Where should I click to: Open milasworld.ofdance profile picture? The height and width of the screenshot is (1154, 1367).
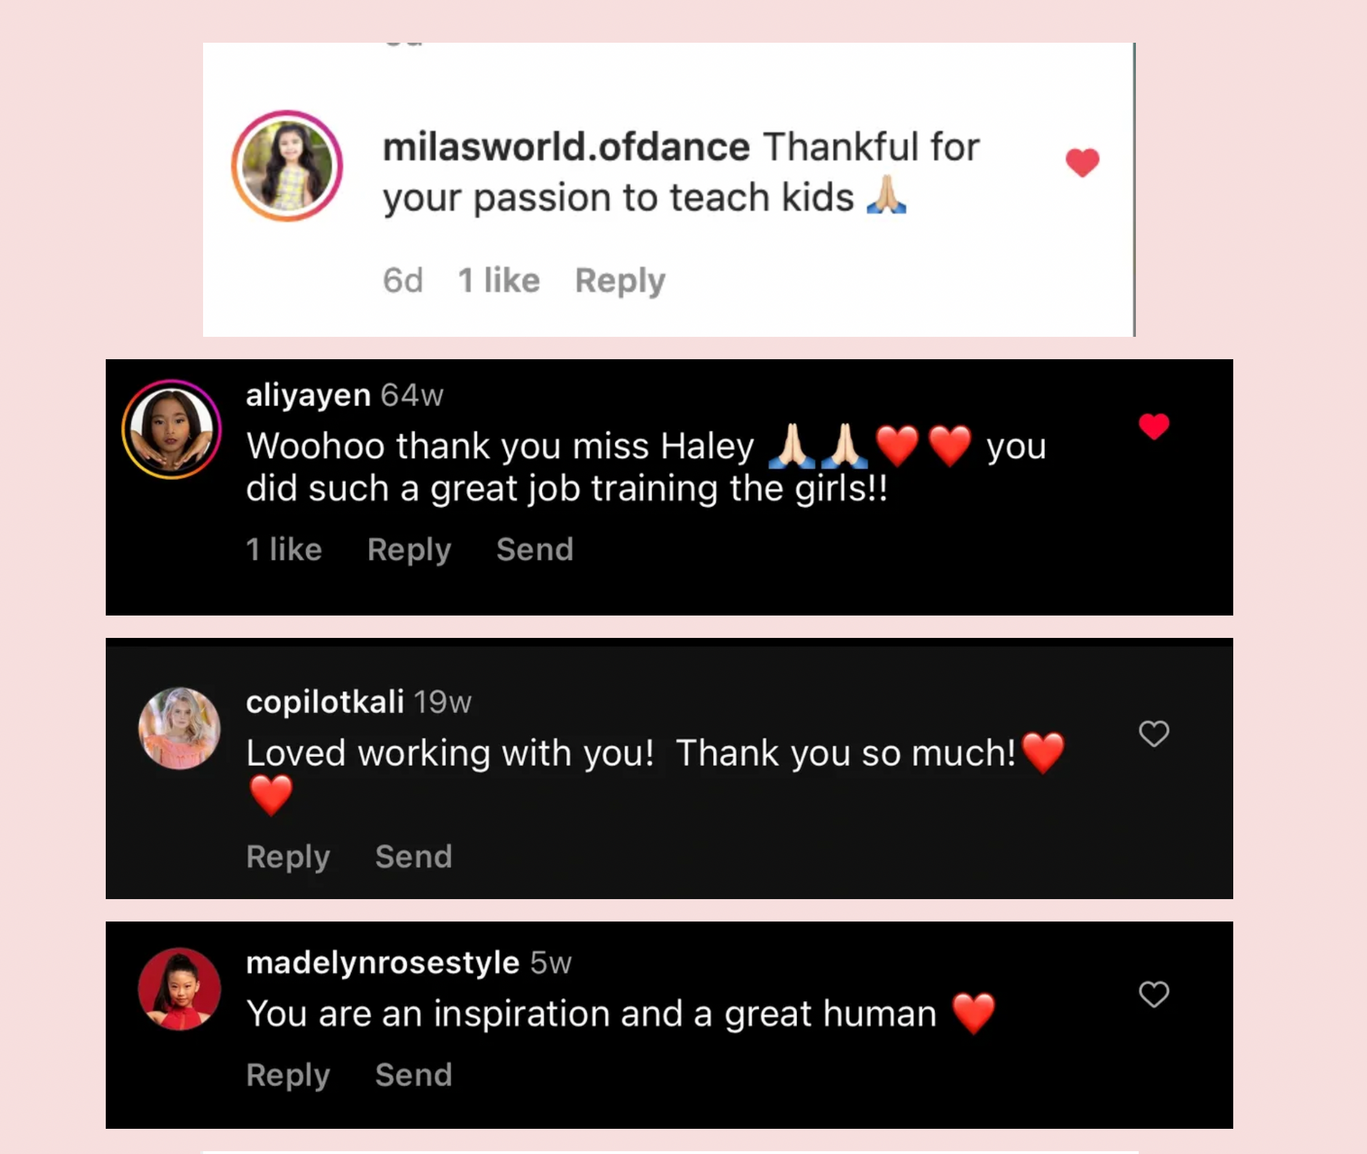click(288, 166)
